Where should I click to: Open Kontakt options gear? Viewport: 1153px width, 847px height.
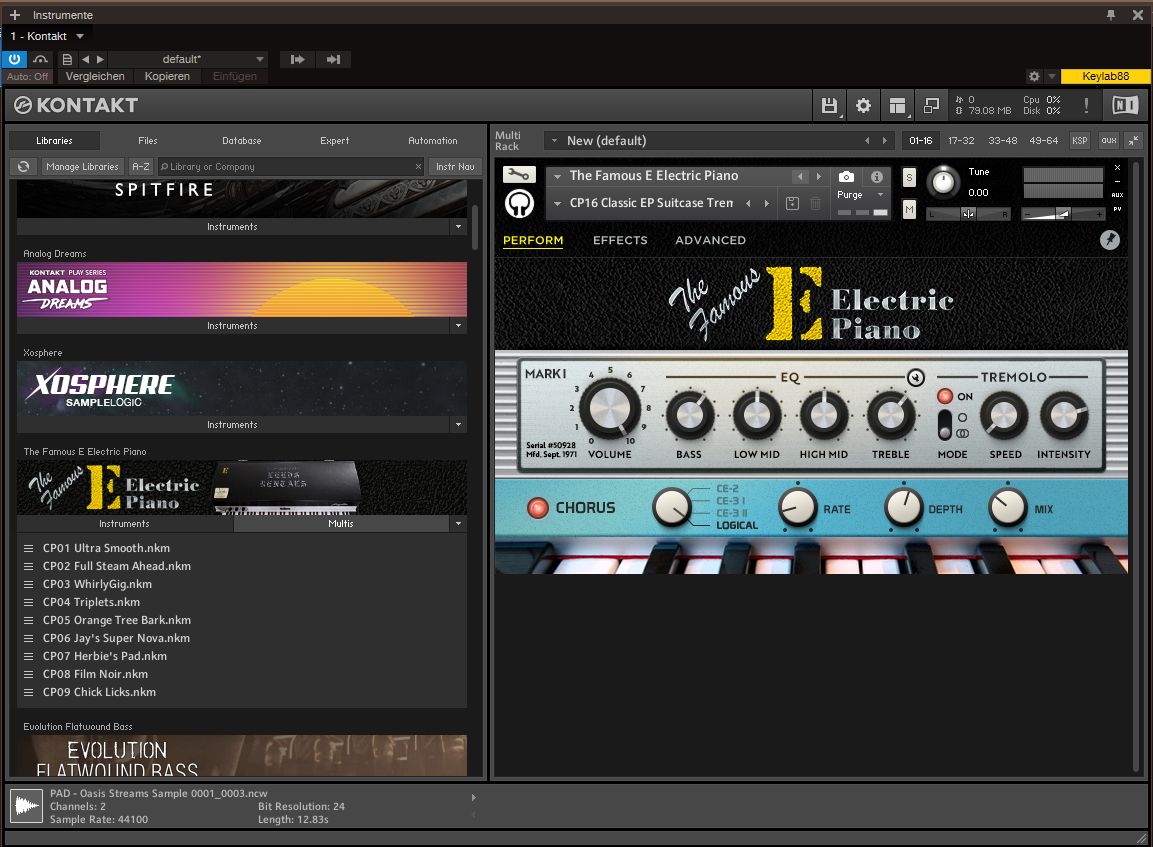(863, 106)
